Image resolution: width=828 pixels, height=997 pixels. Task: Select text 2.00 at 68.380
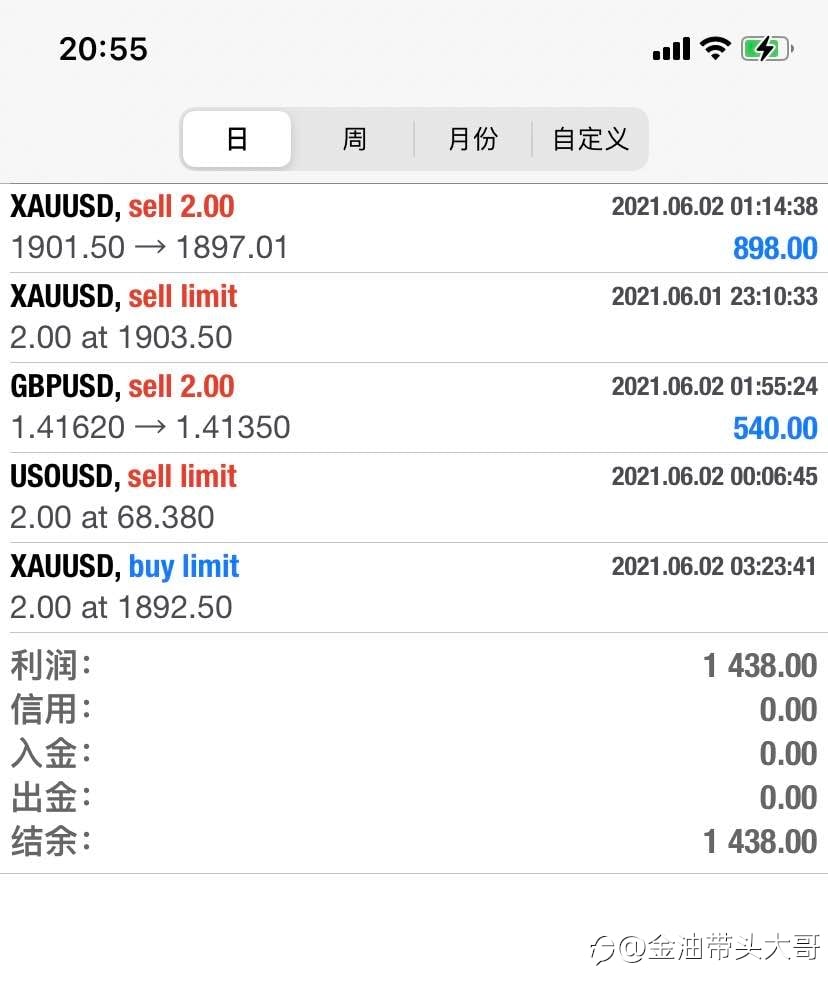(113, 517)
